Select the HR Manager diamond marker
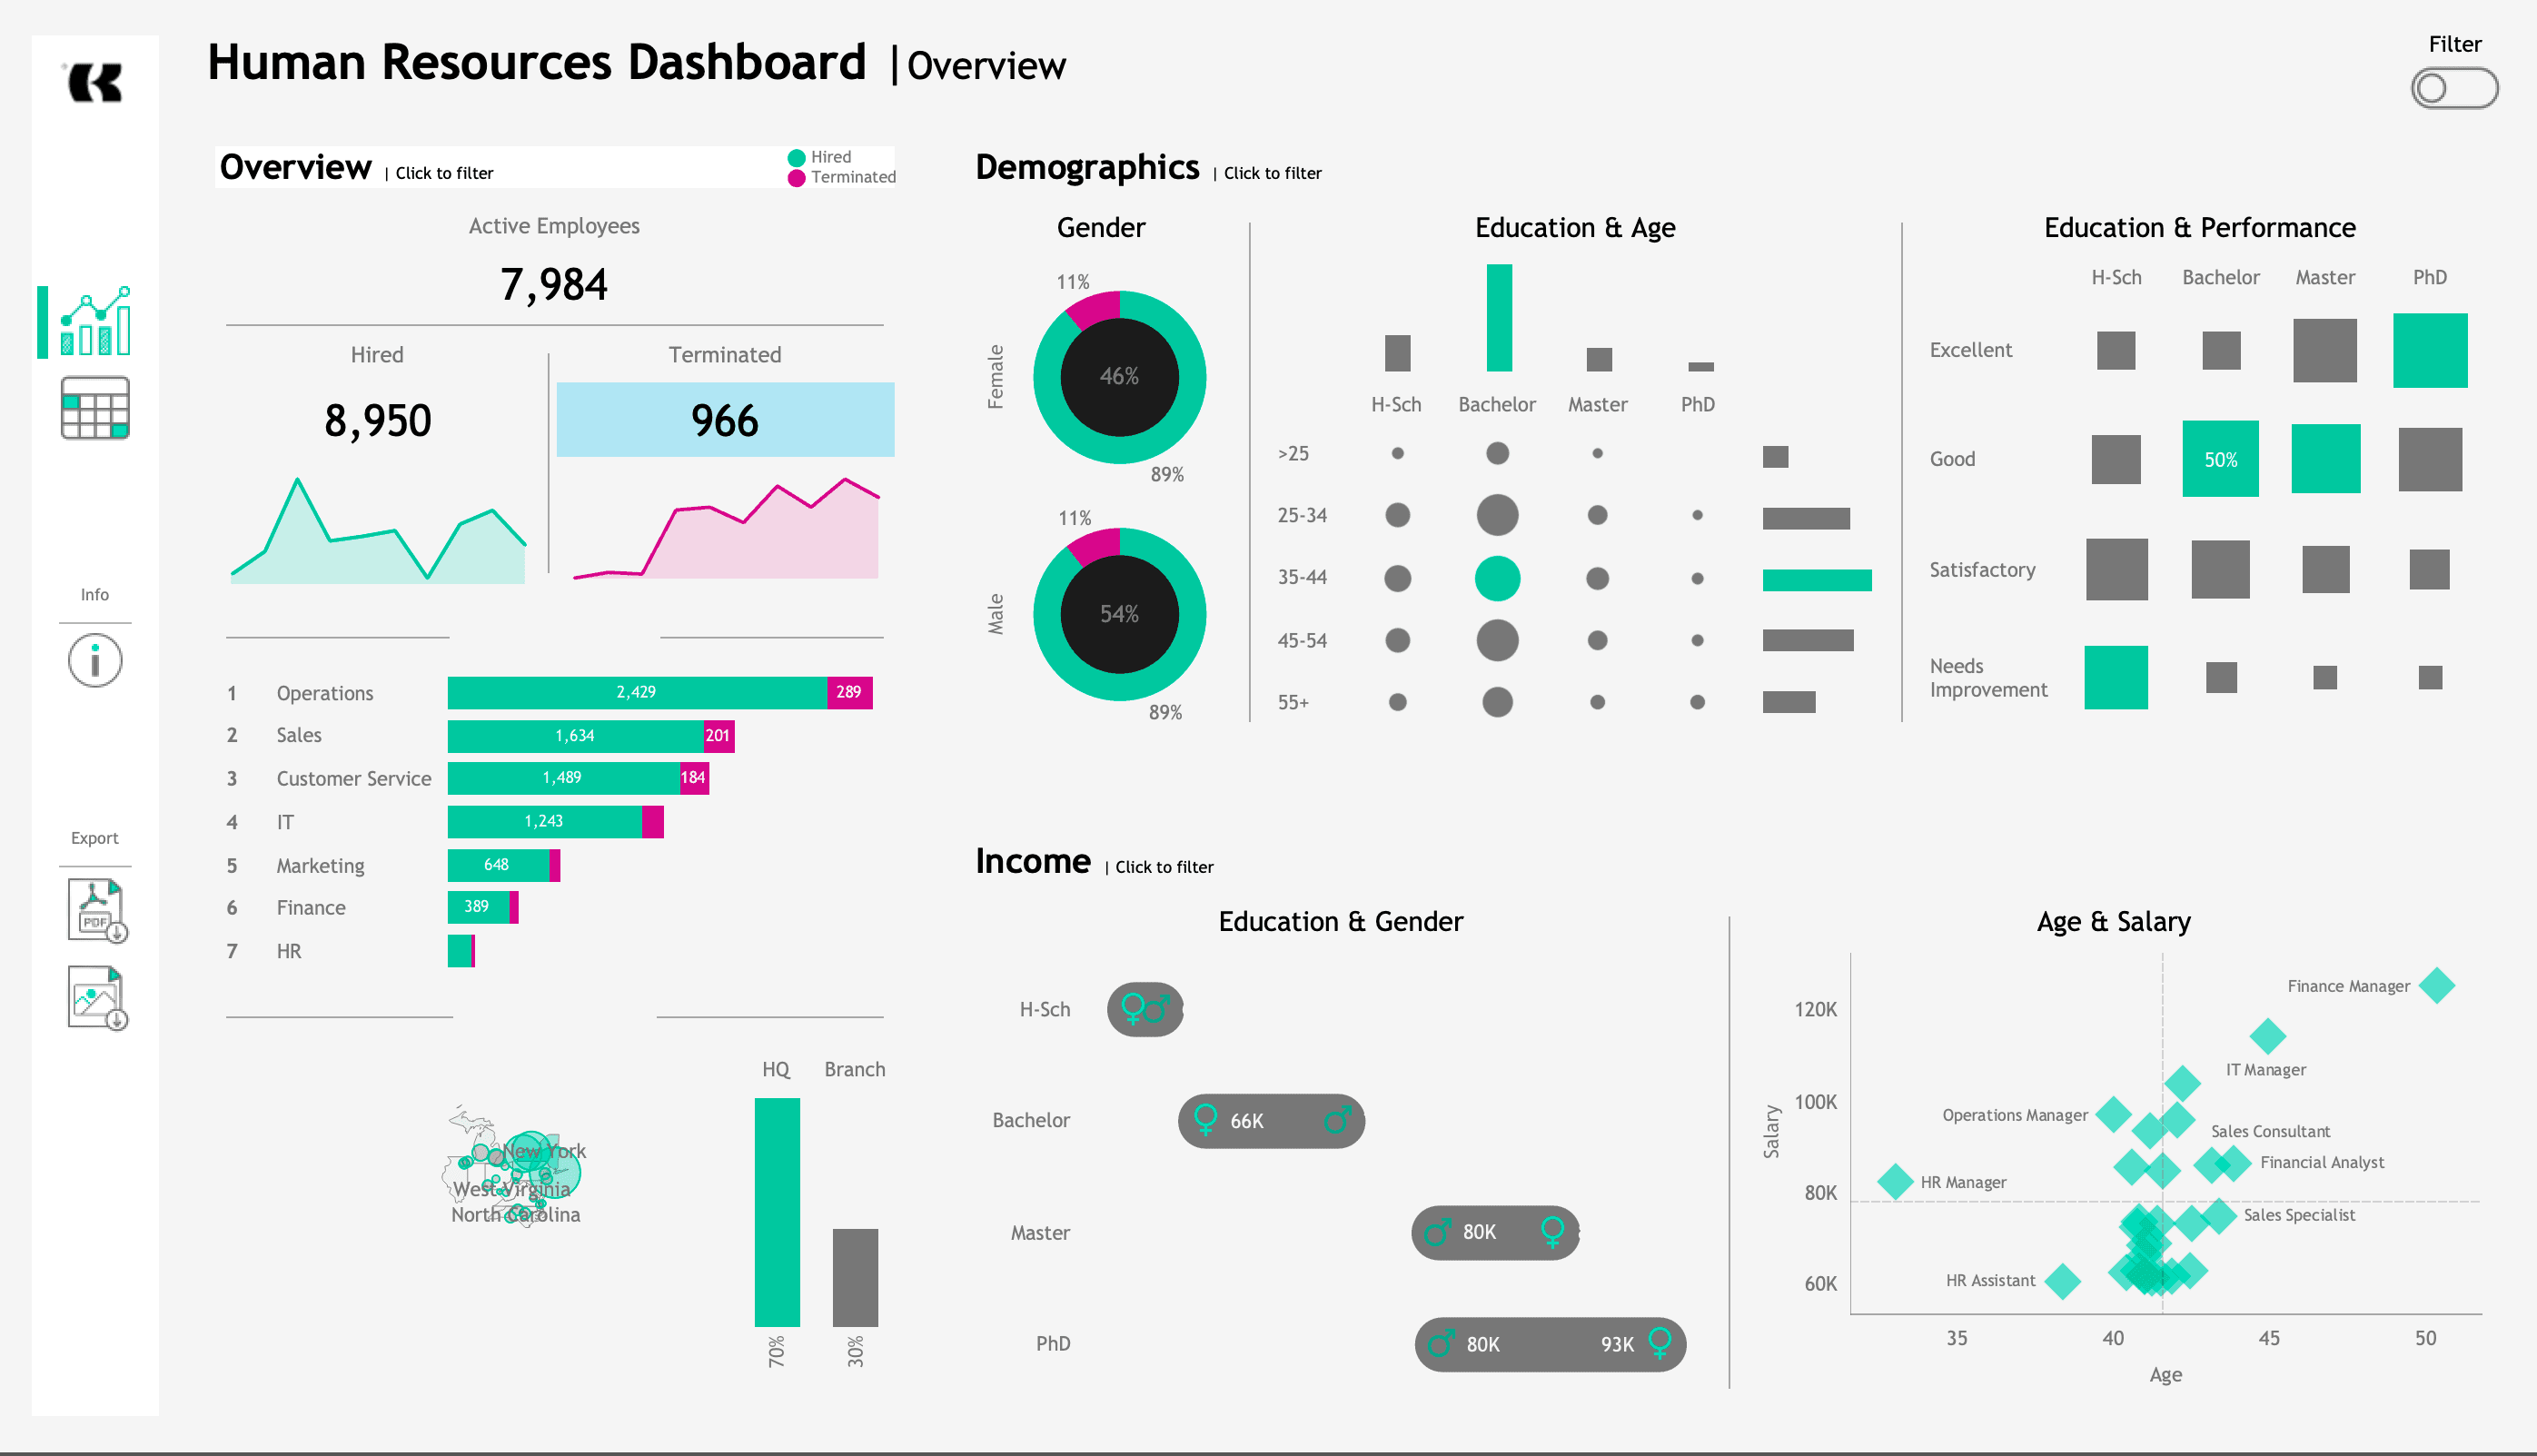This screenshot has width=2537, height=1456. pyautogui.click(x=1895, y=1181)
